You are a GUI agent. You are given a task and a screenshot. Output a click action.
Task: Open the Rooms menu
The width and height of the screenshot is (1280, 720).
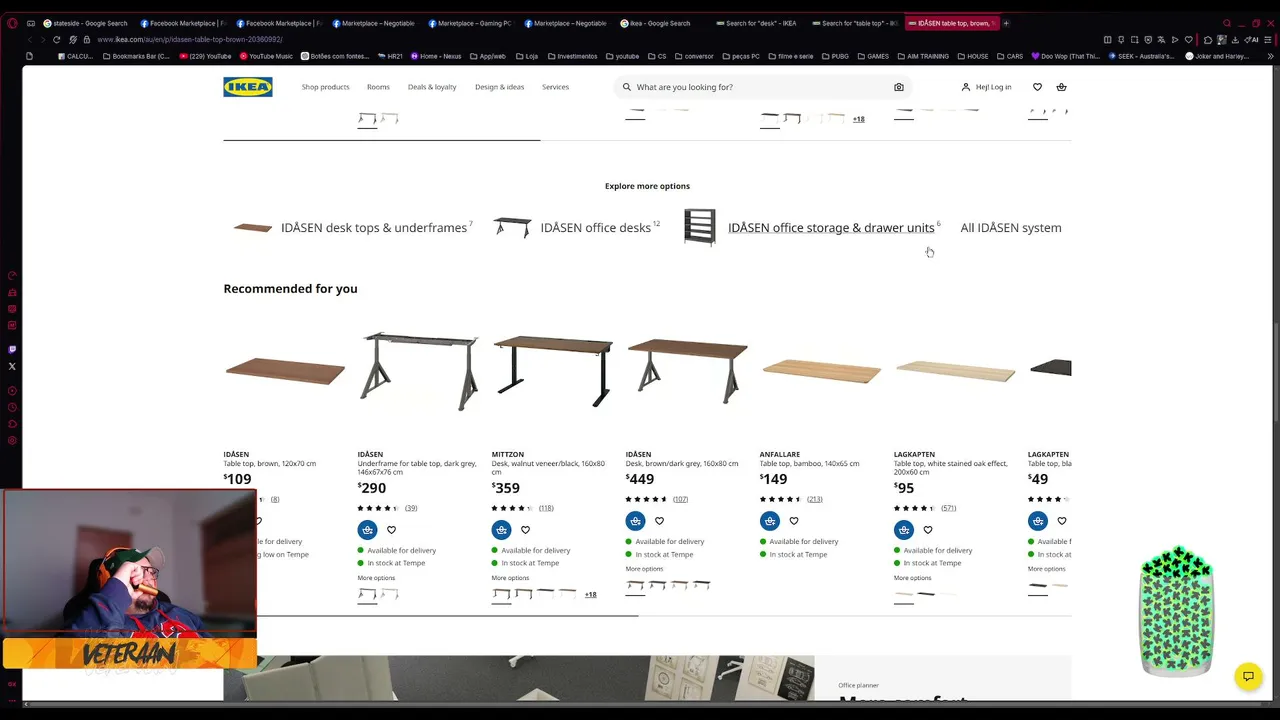click(378, 87)
